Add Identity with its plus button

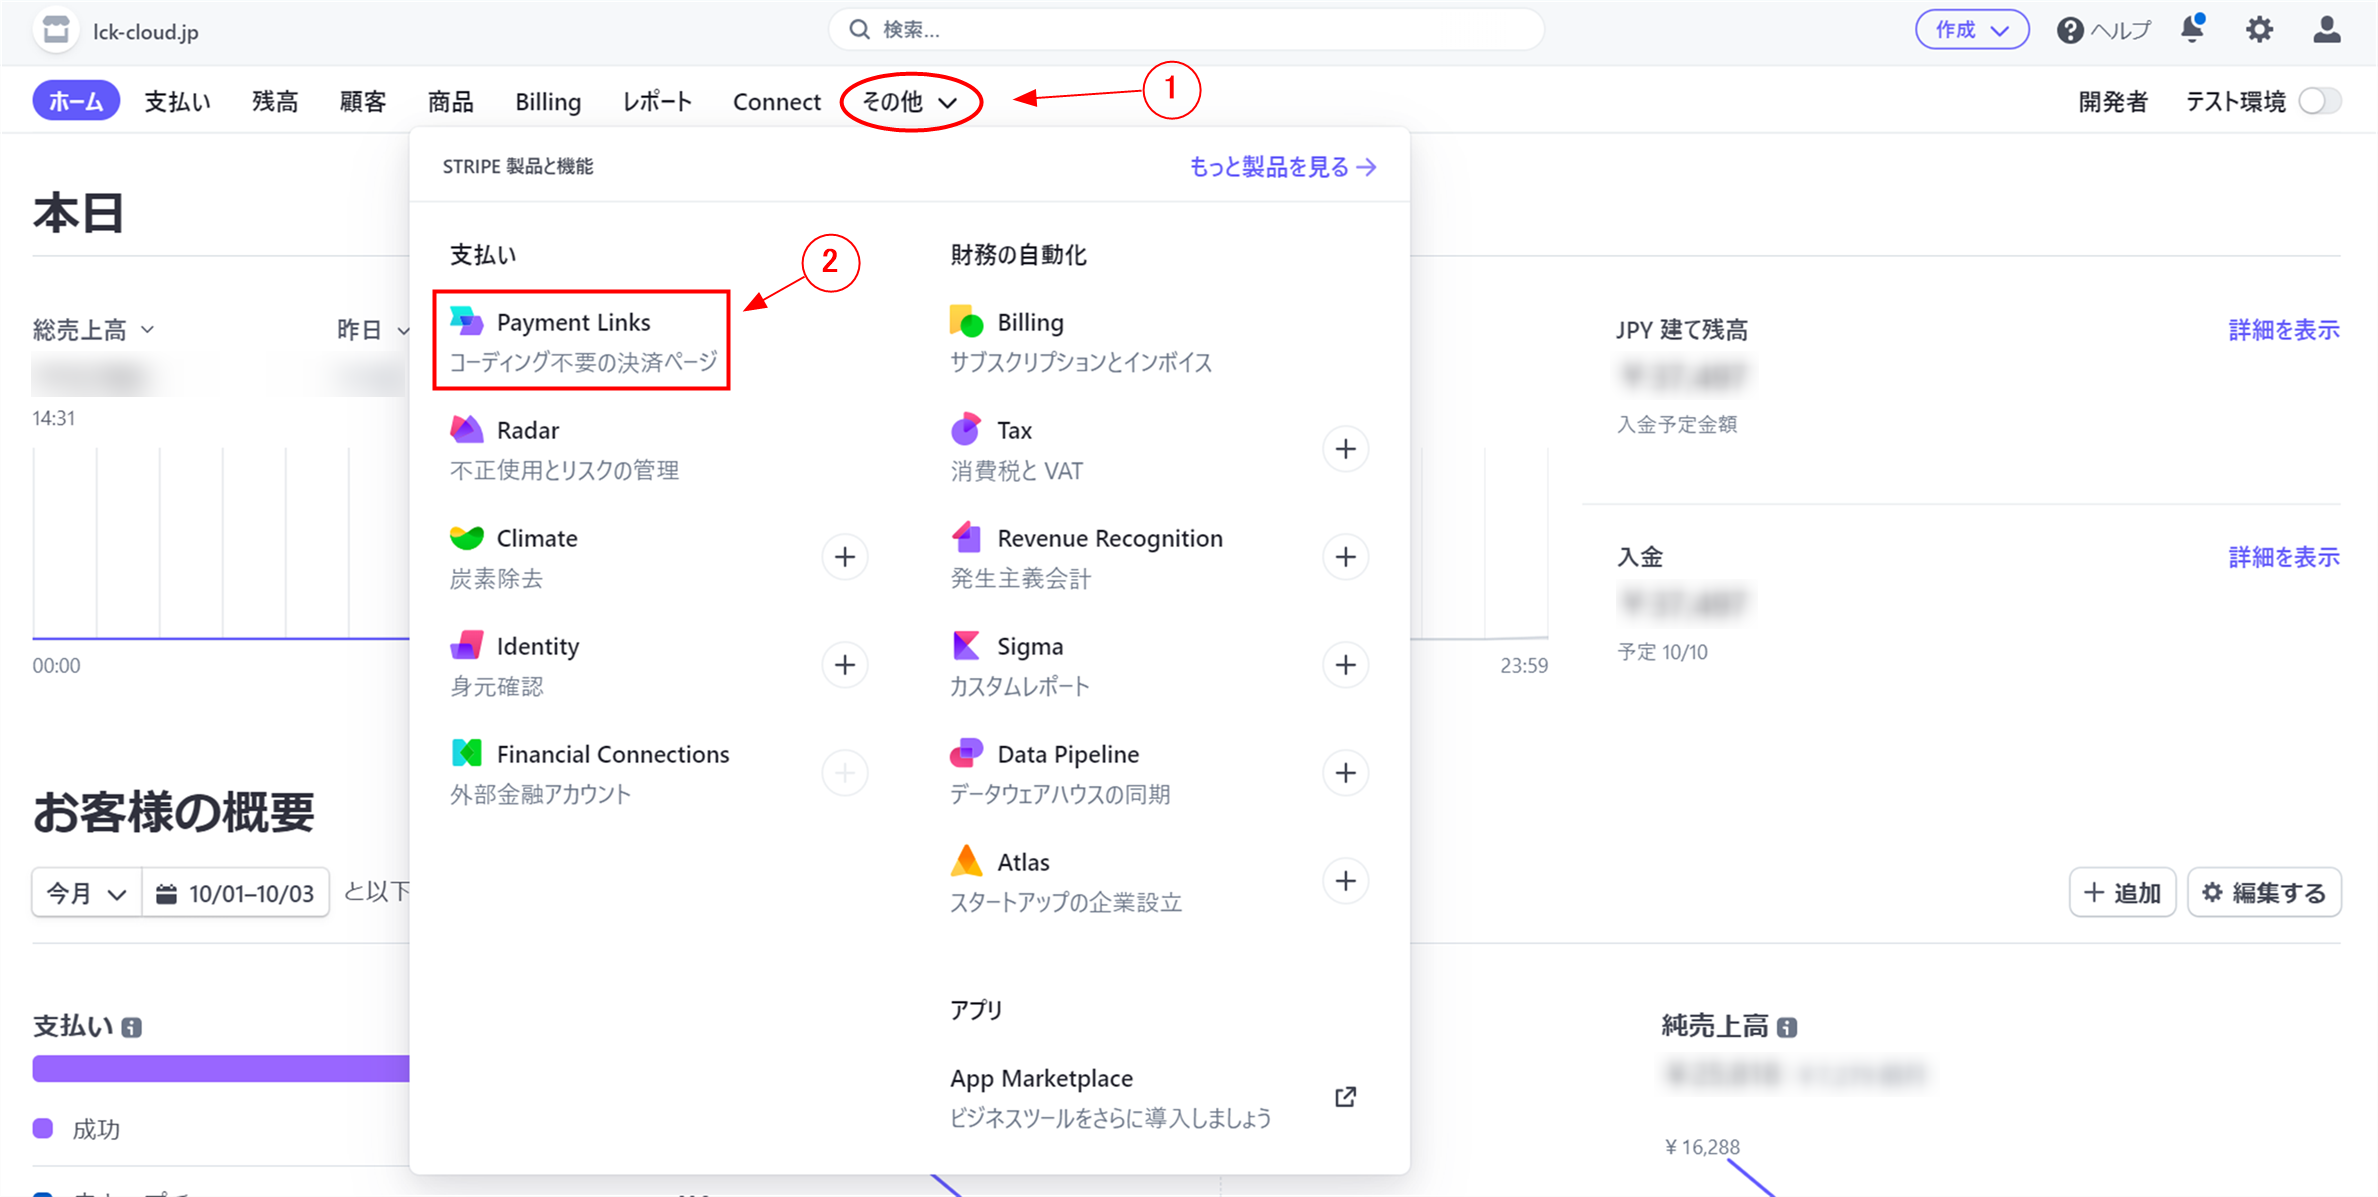[x=845, y=665]
